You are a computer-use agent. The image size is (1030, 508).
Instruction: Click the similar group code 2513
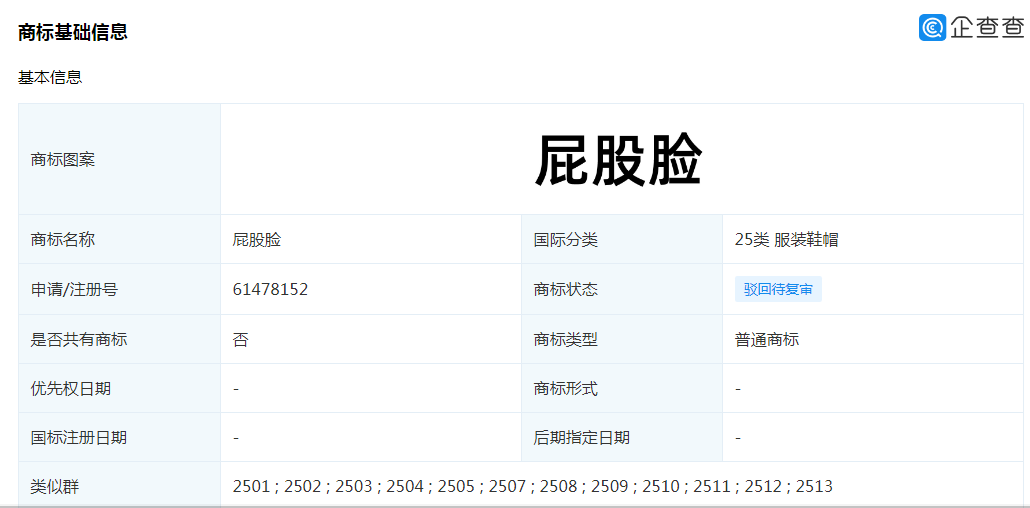point(814,487)
